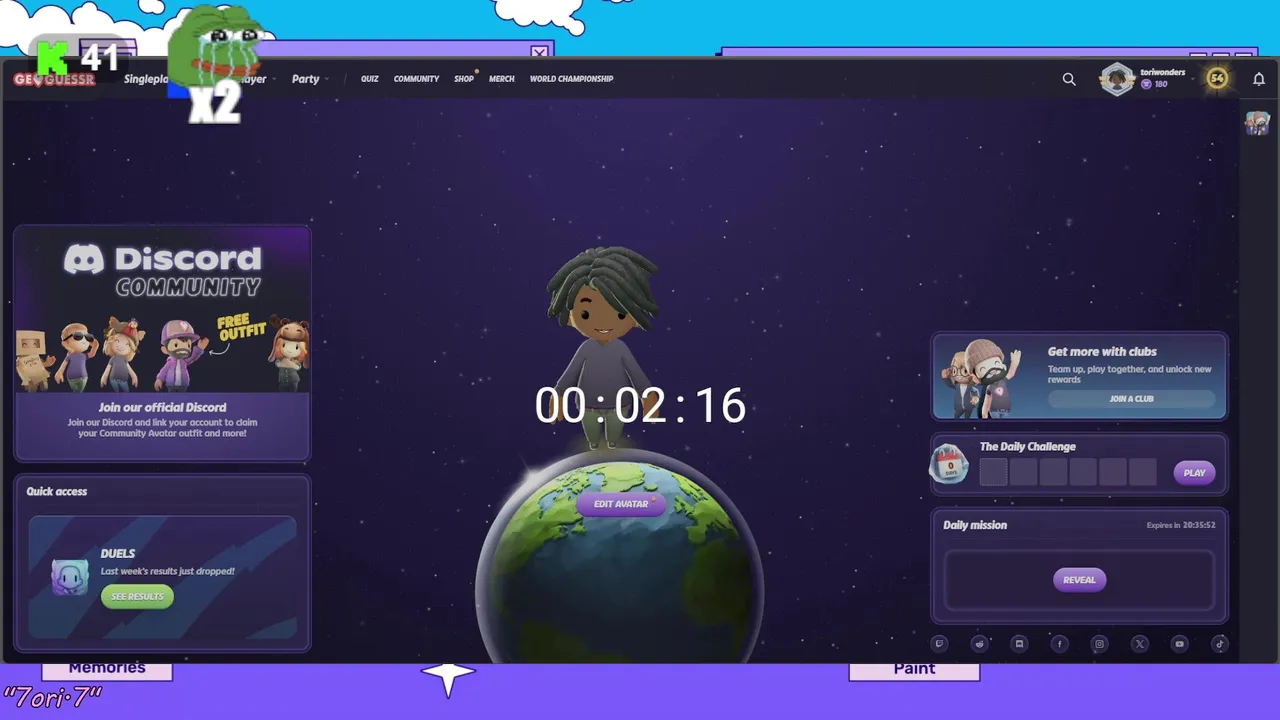Click 'Last week's results just dropped!' text
1280x720 pixels.
tap(168, 572)
